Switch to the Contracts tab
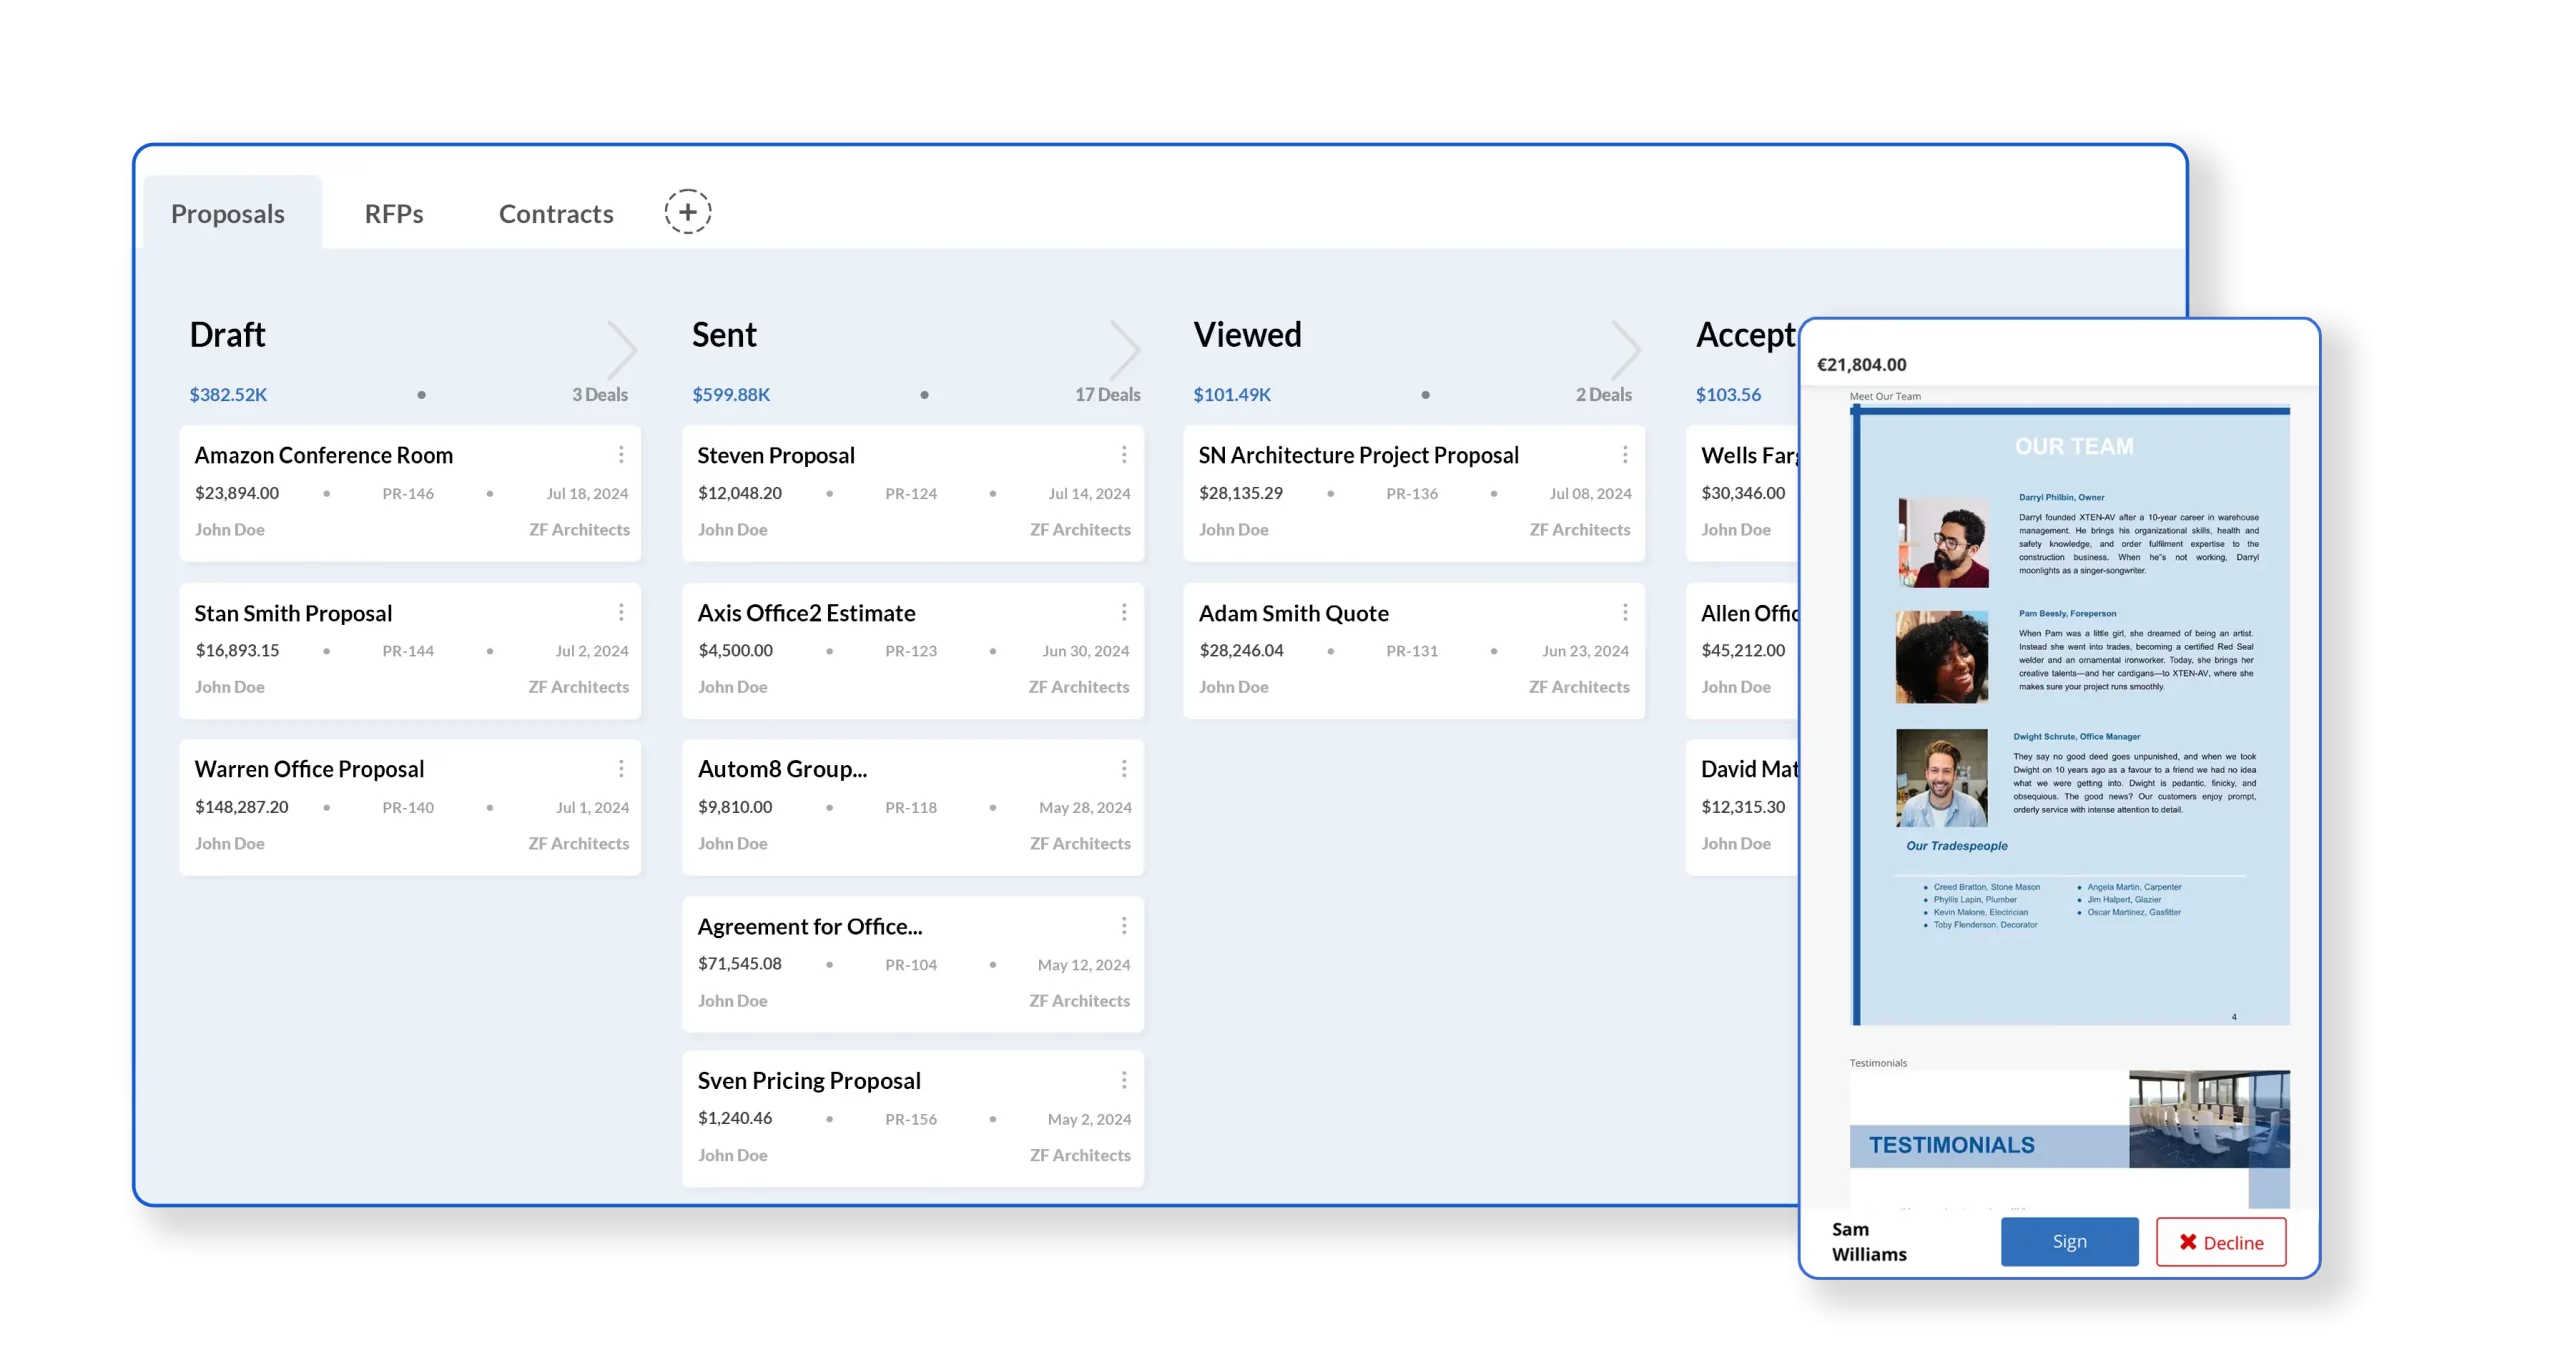The width and height of the screenshot is (2560, 1360). 555,212
